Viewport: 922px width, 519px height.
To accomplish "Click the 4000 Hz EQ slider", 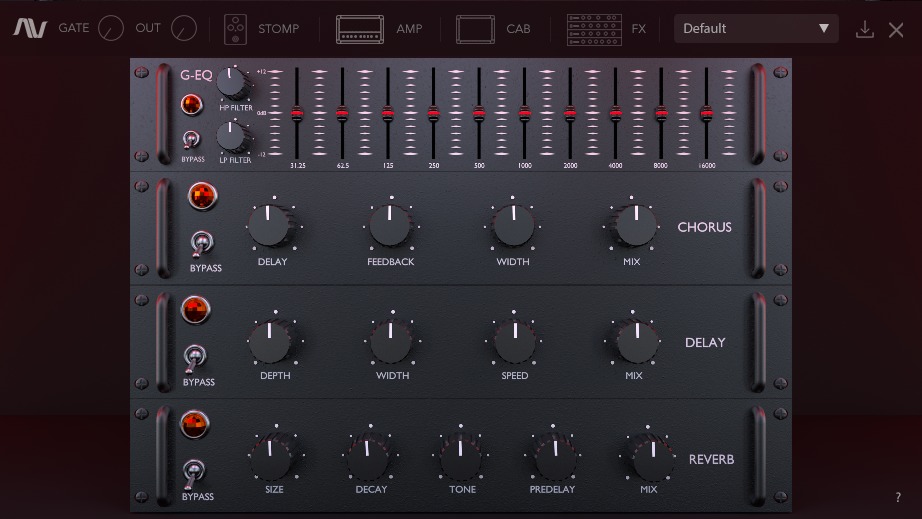I will pos(615,113).
